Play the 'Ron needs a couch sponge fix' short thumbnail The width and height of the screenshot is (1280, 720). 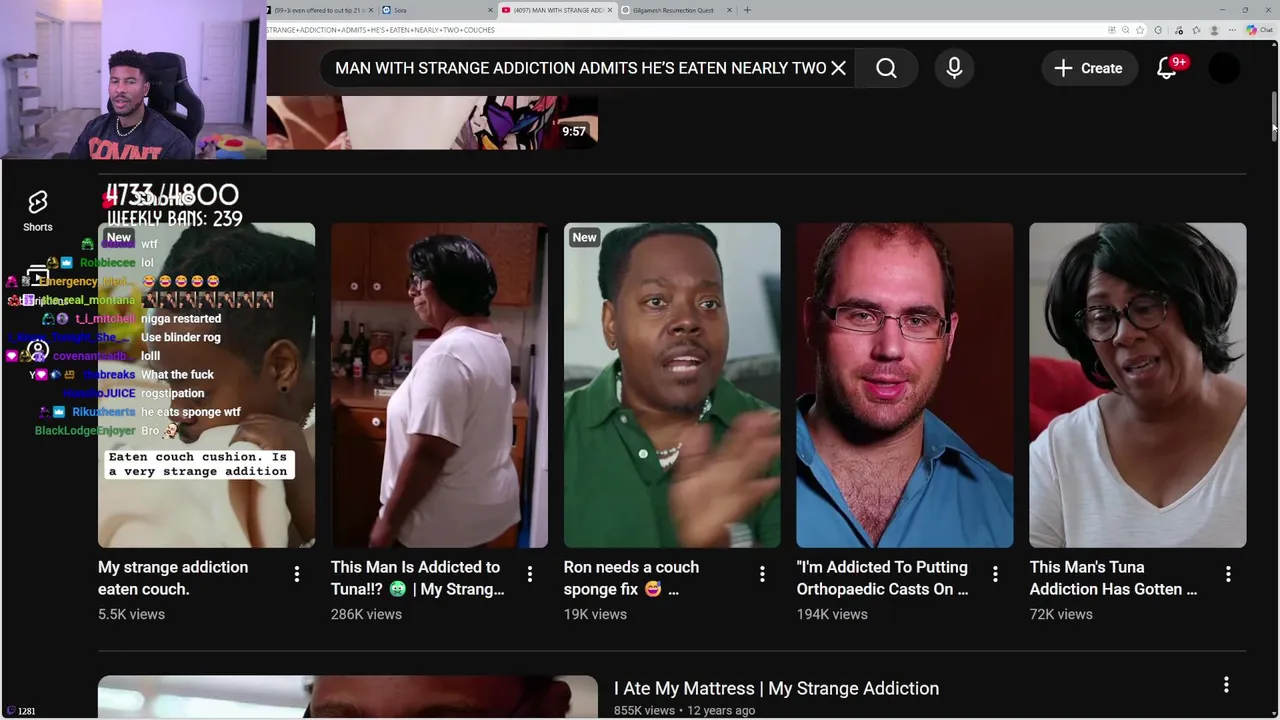(672, 385)
